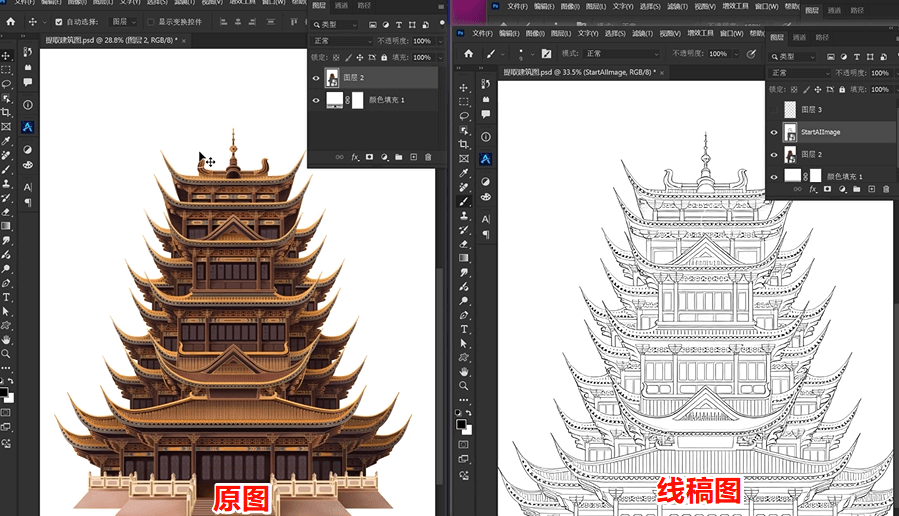
Task: Select the Crop tool in left window
Action: point(6,112)
